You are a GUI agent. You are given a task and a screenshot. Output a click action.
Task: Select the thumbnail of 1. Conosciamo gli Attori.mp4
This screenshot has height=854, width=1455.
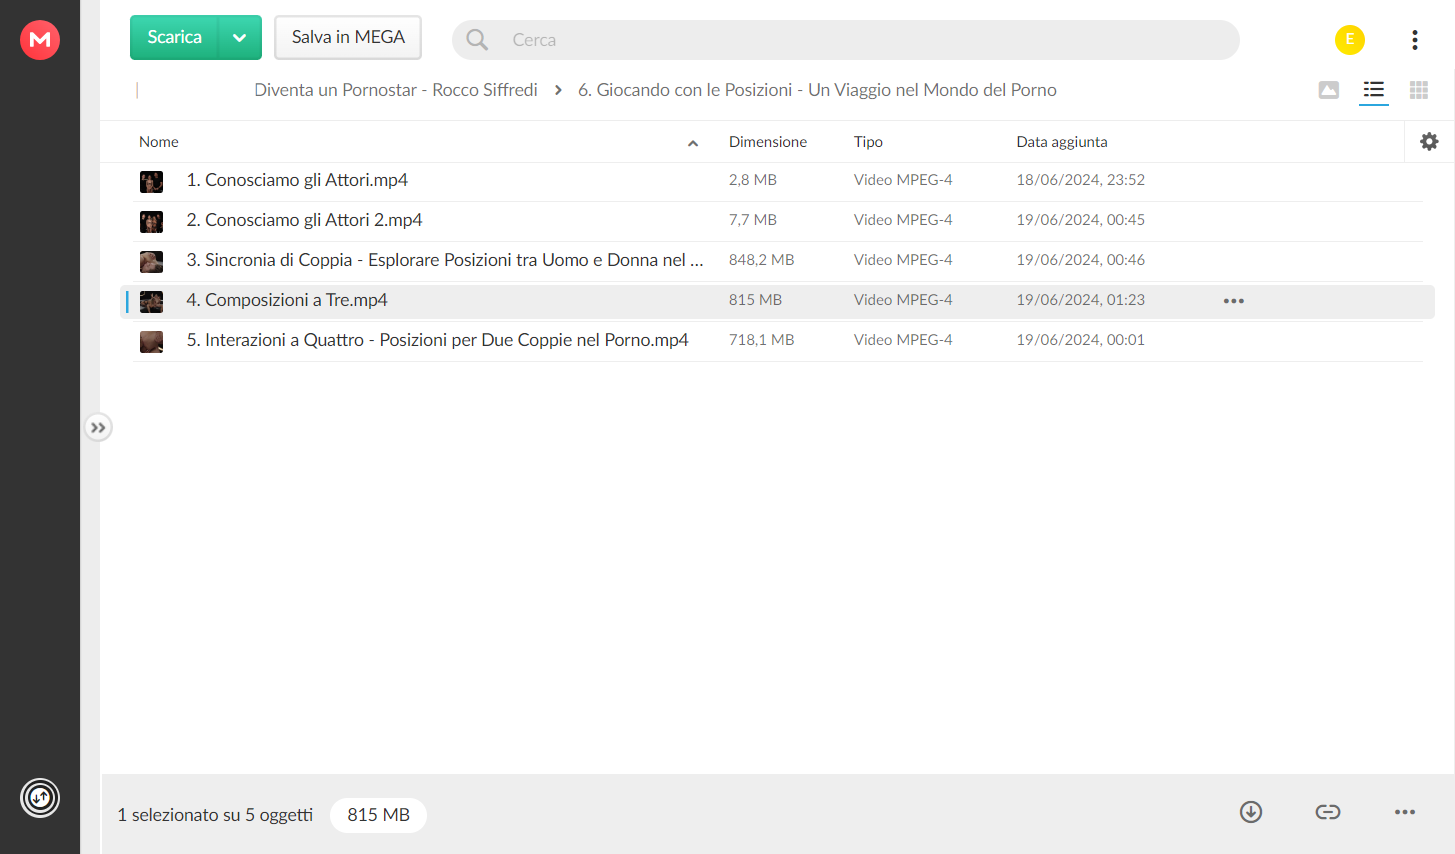coord(151,182)
